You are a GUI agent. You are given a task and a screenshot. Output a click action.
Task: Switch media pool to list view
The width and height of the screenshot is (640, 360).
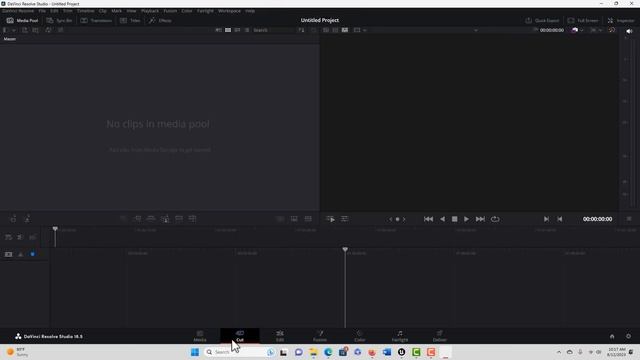pyautogui.click(x=247, y=30)
